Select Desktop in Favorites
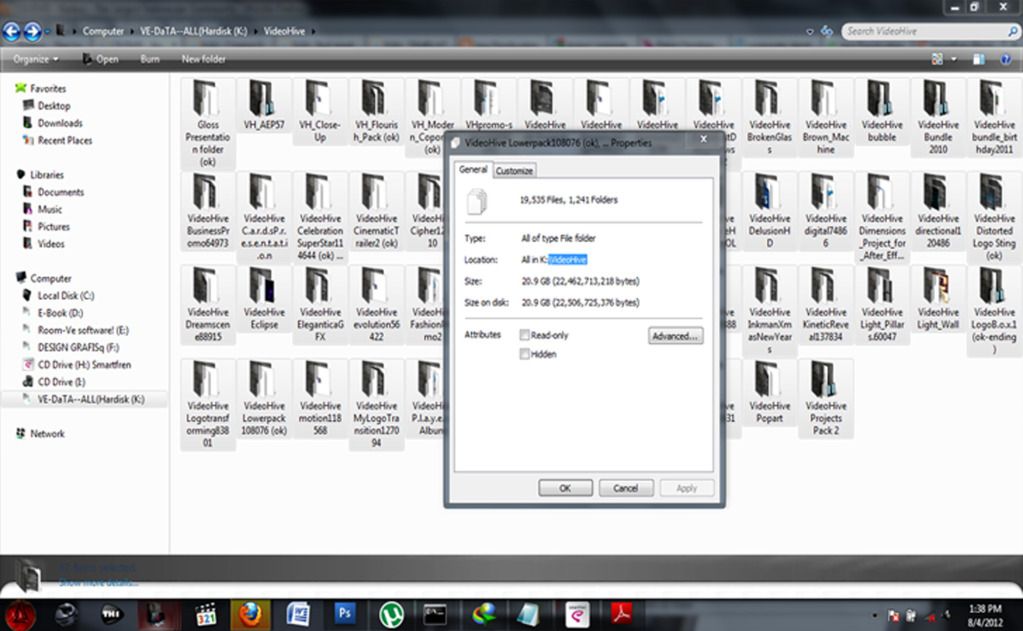 point(53,106)
